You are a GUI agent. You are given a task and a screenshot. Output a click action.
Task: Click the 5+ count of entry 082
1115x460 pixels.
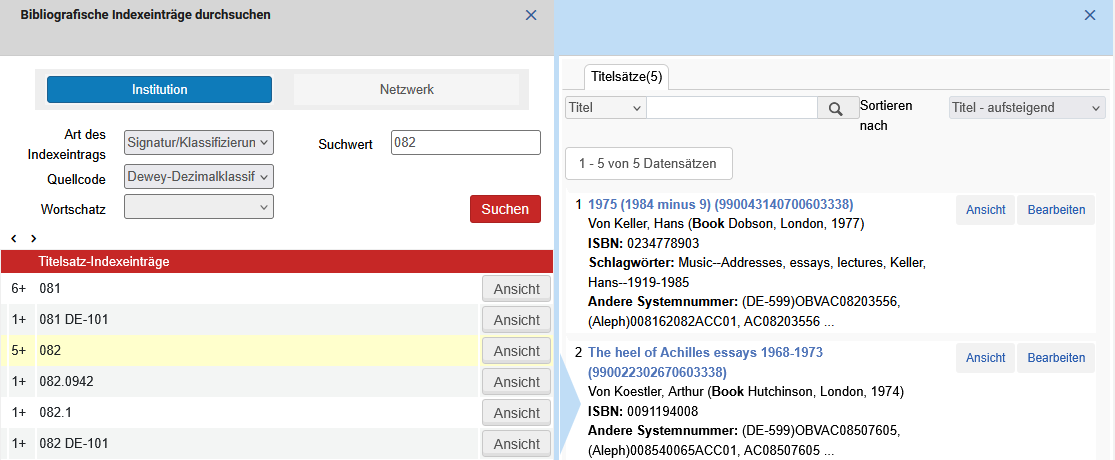19,351
